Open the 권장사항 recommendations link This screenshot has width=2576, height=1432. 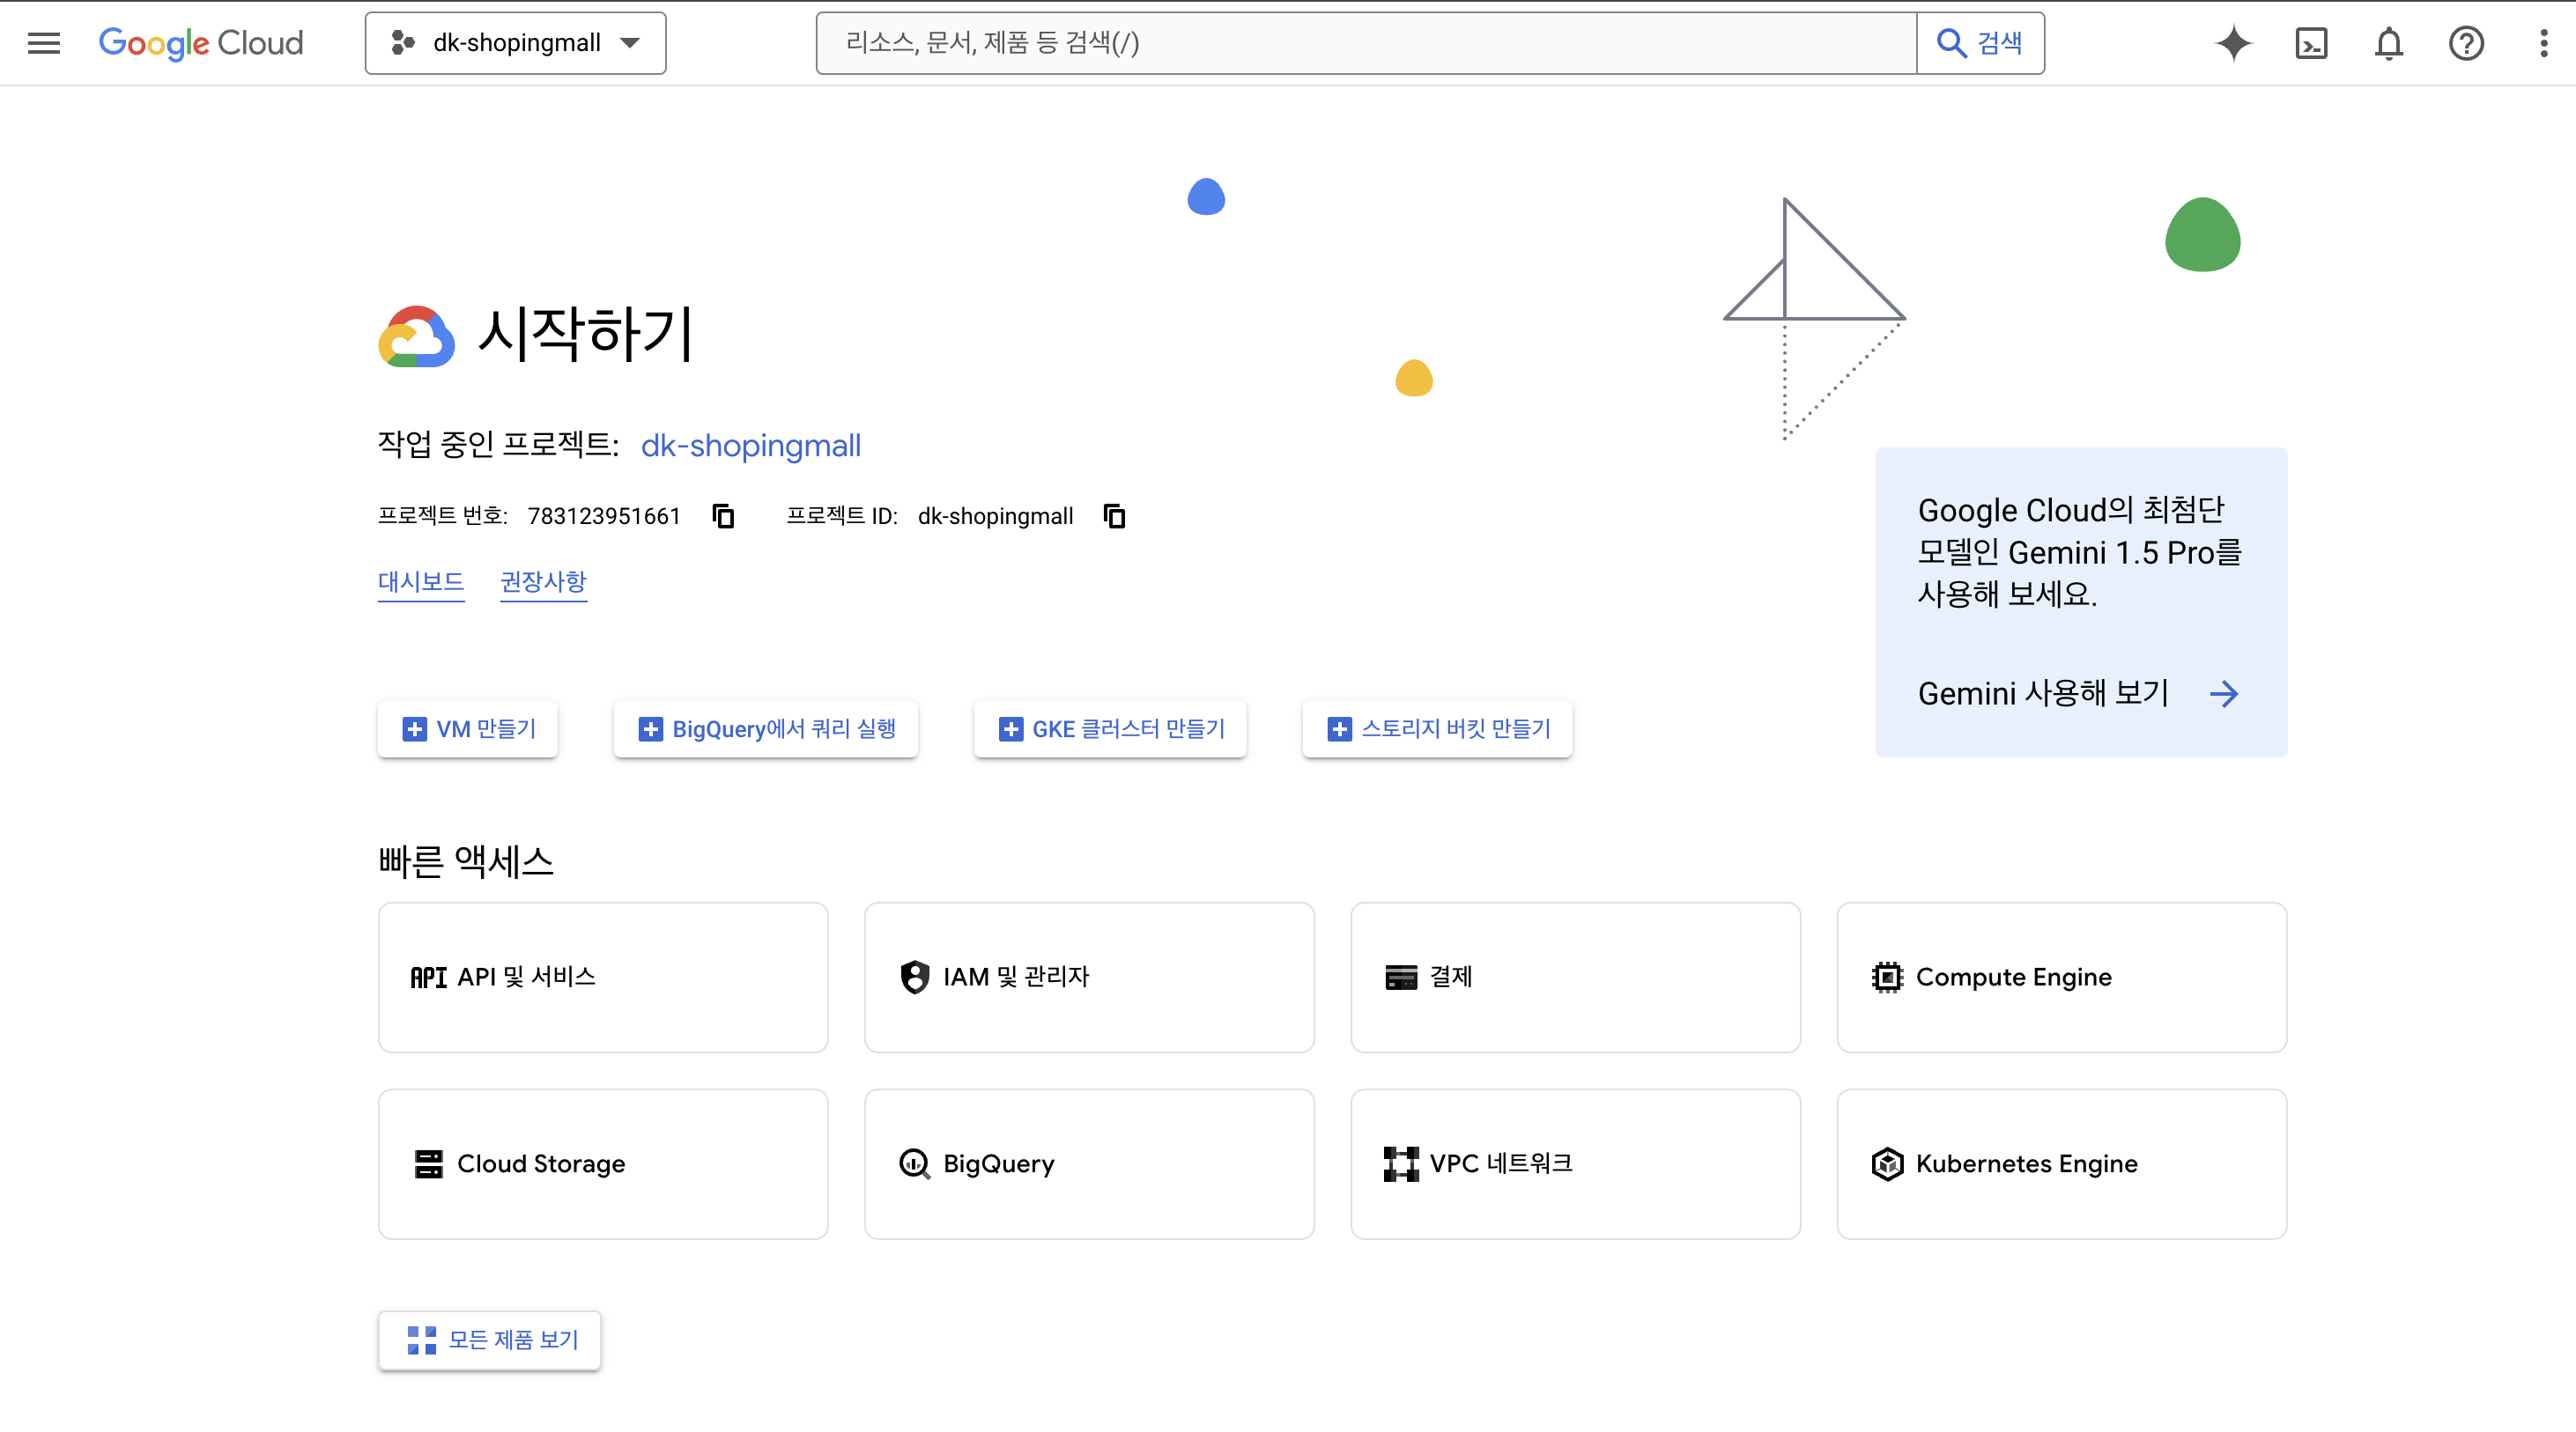(x=543, y=582)
